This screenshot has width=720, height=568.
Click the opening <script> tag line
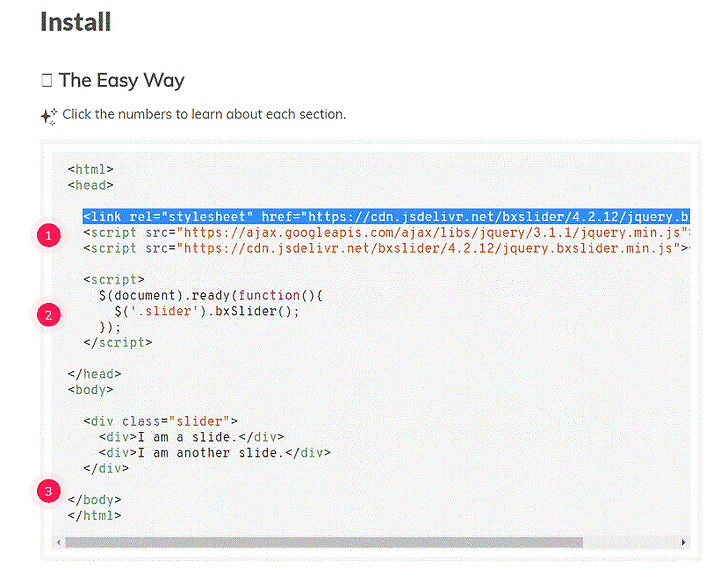[114, 280]
